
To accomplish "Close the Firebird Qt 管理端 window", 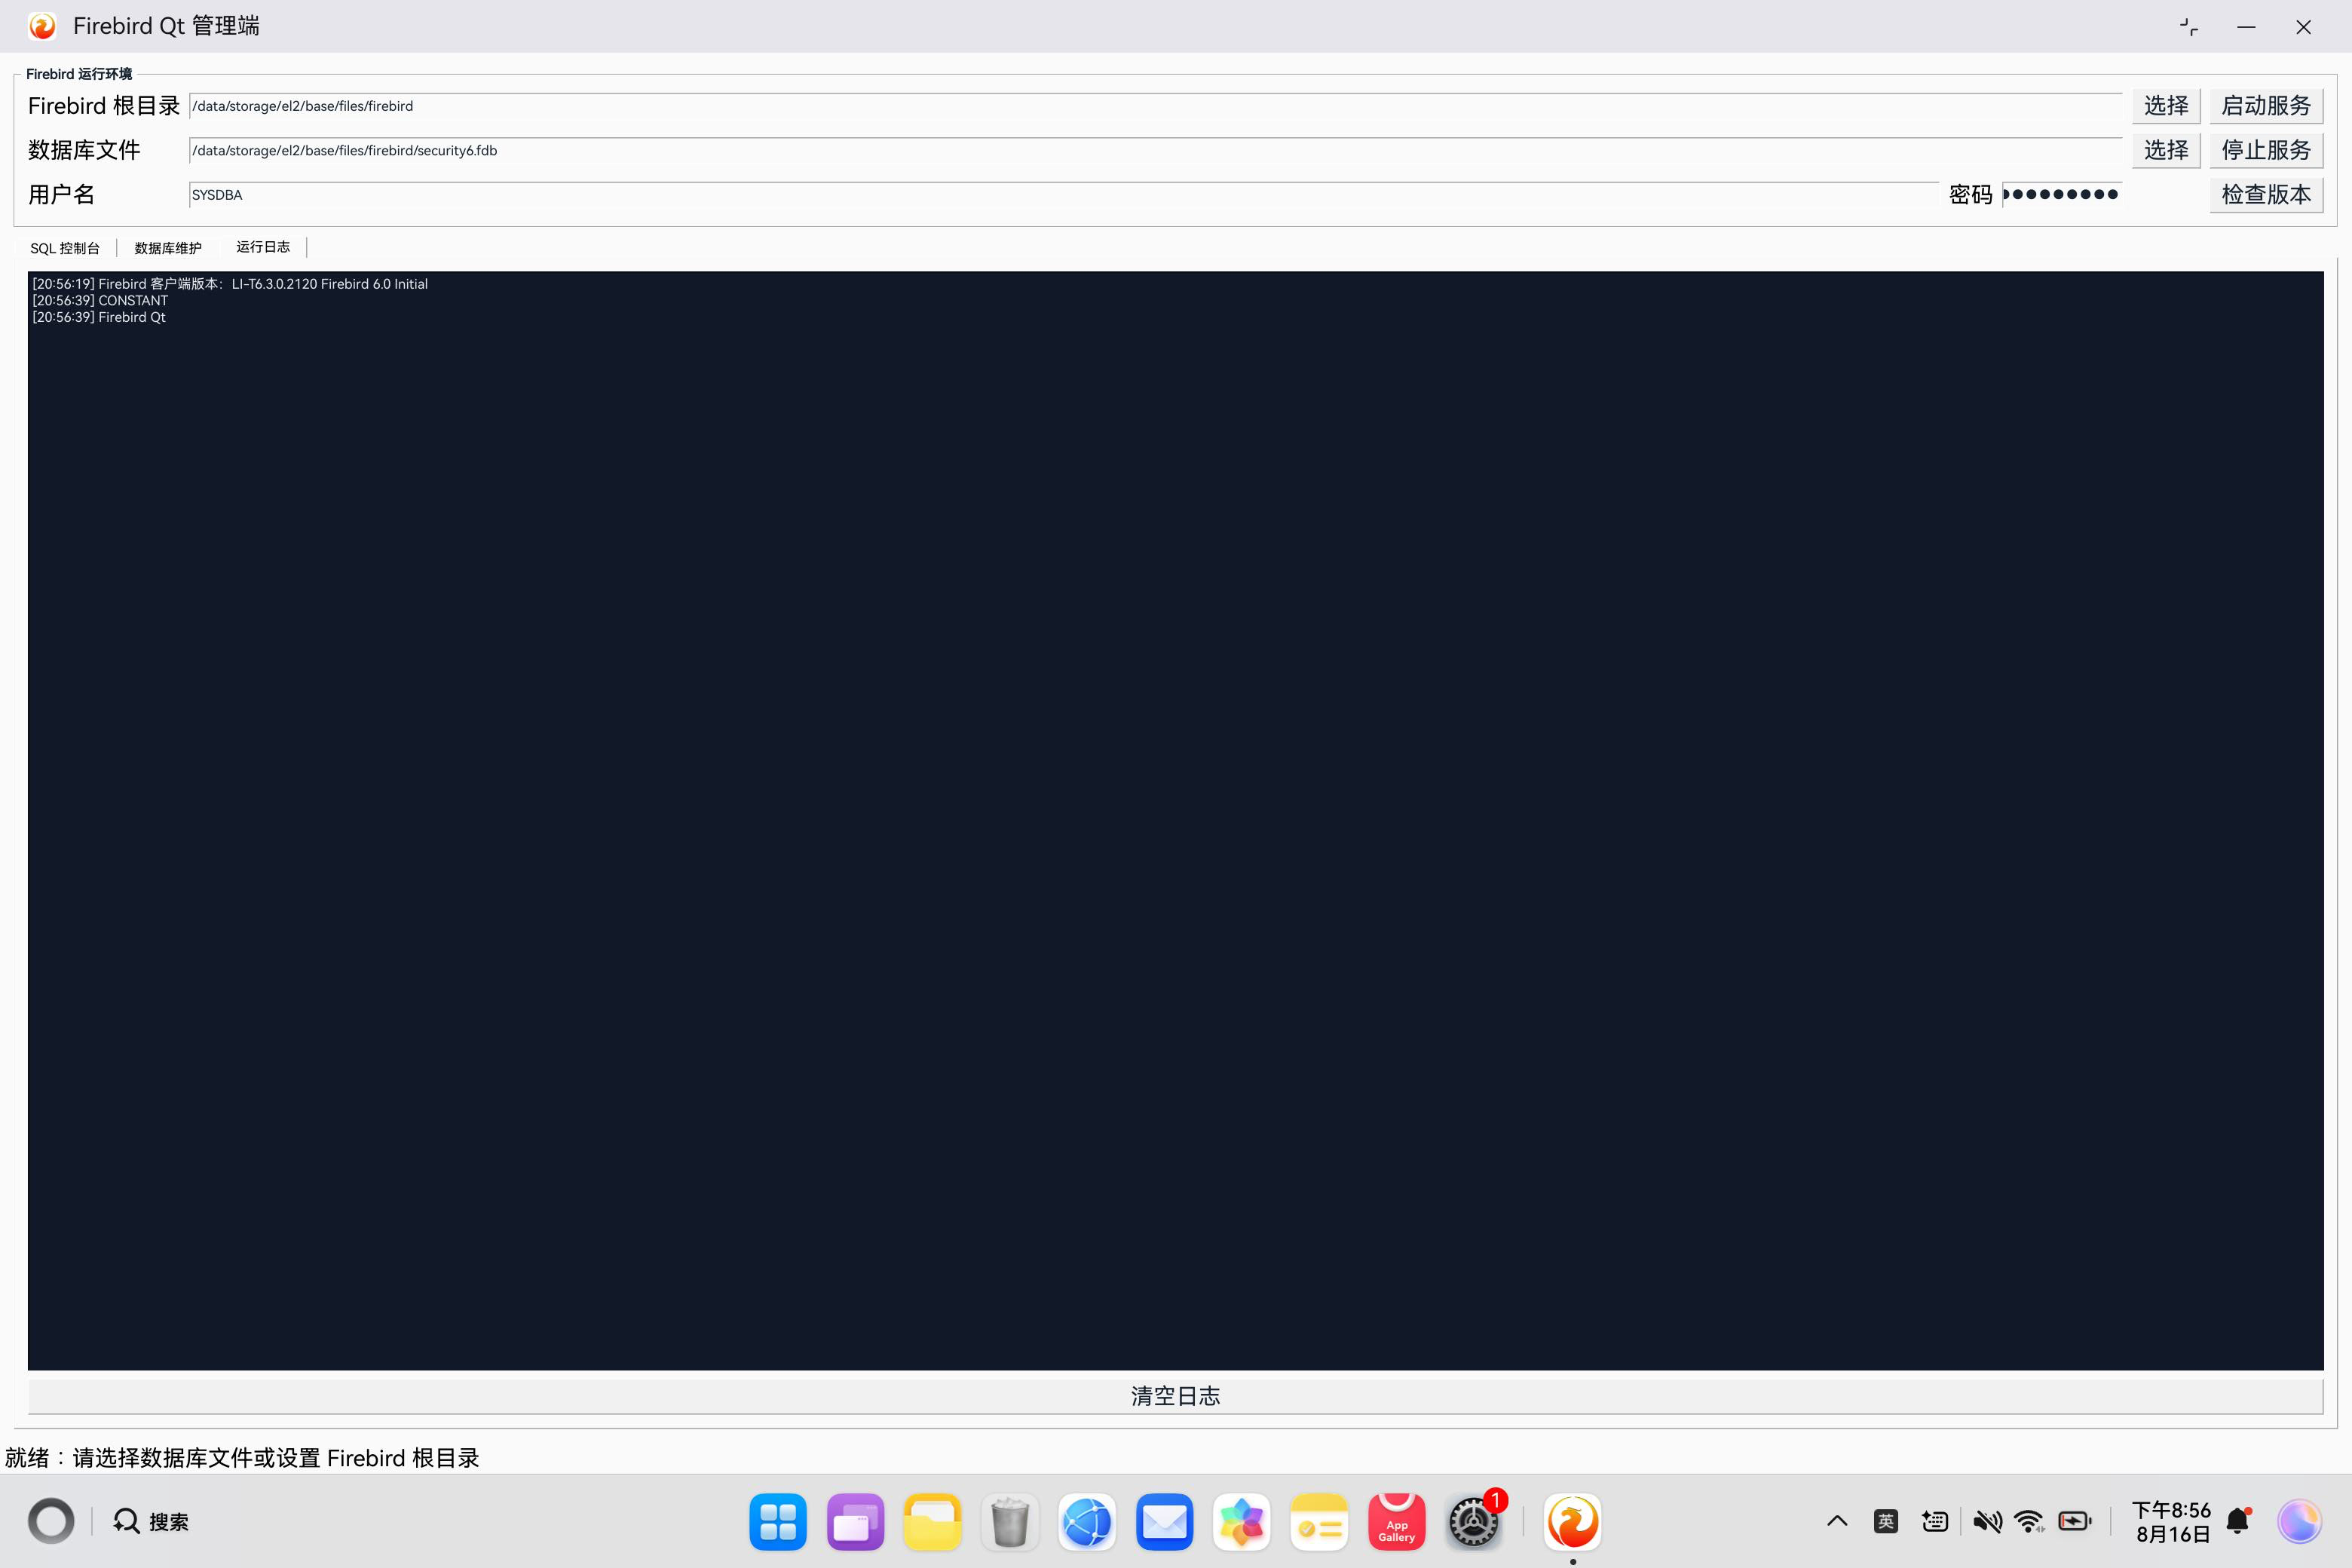I will pos(2303,27).
